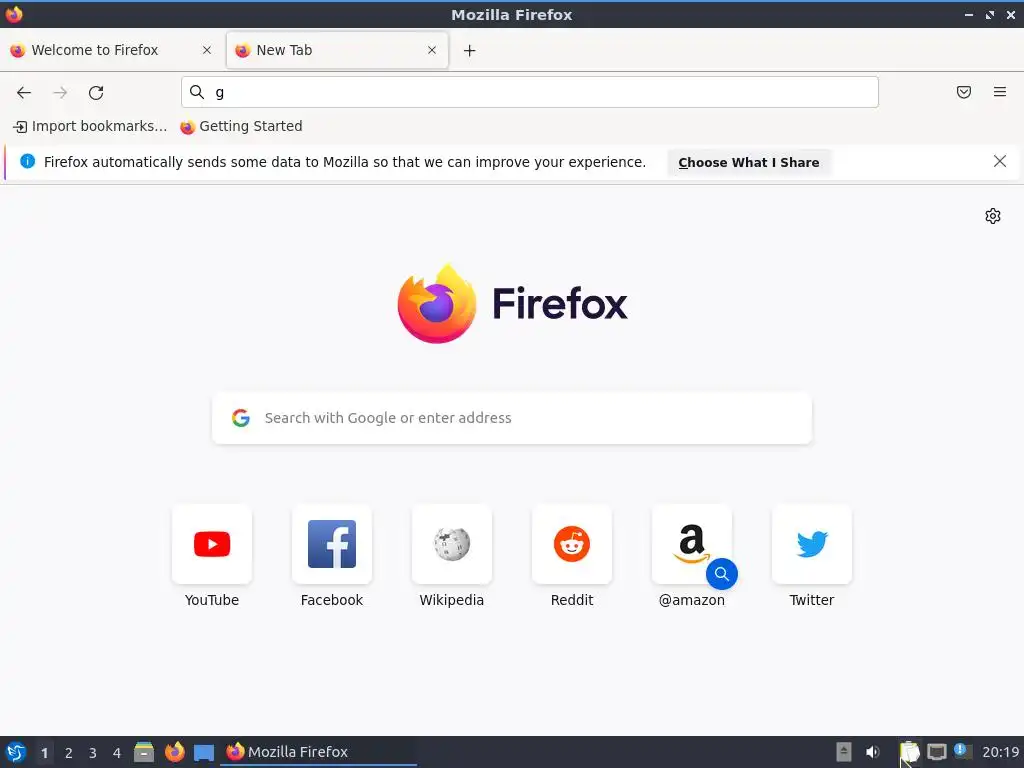Focus the Search with Google field
1024x768 pixels.
(512, 418)
